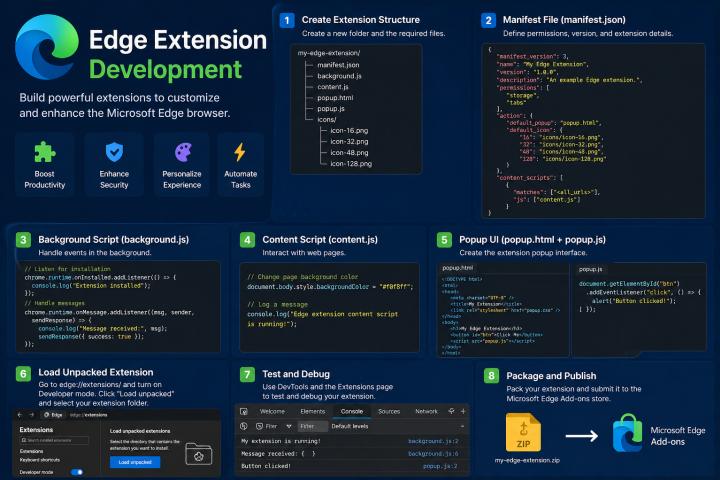Select the Personalize Experience palette icon

tap(183, 152)
